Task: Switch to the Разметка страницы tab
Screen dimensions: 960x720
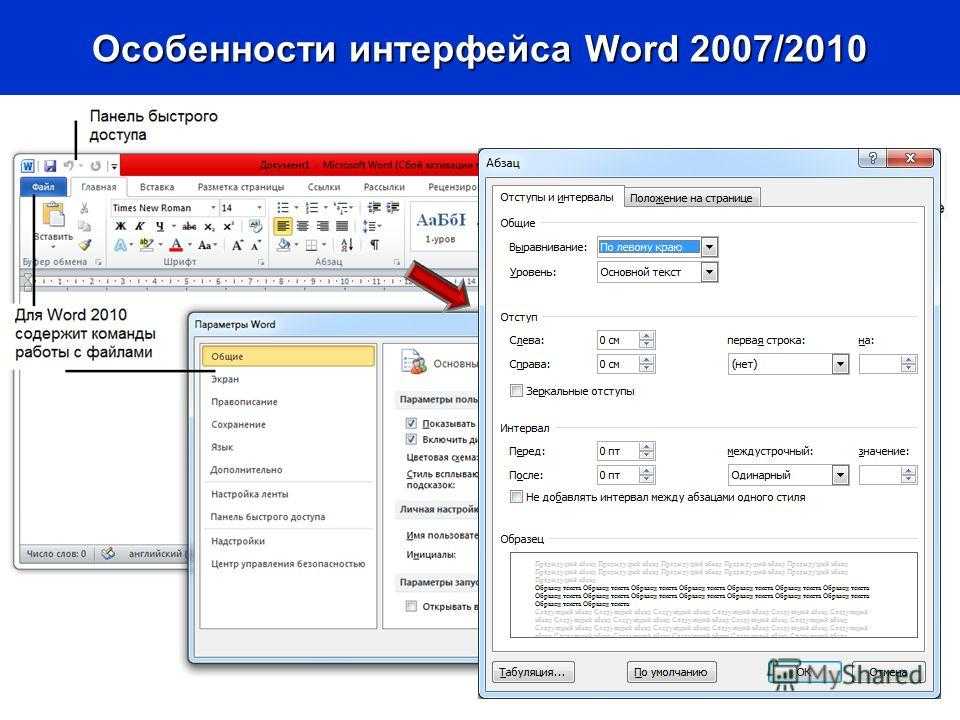Action: pos(241,187)
